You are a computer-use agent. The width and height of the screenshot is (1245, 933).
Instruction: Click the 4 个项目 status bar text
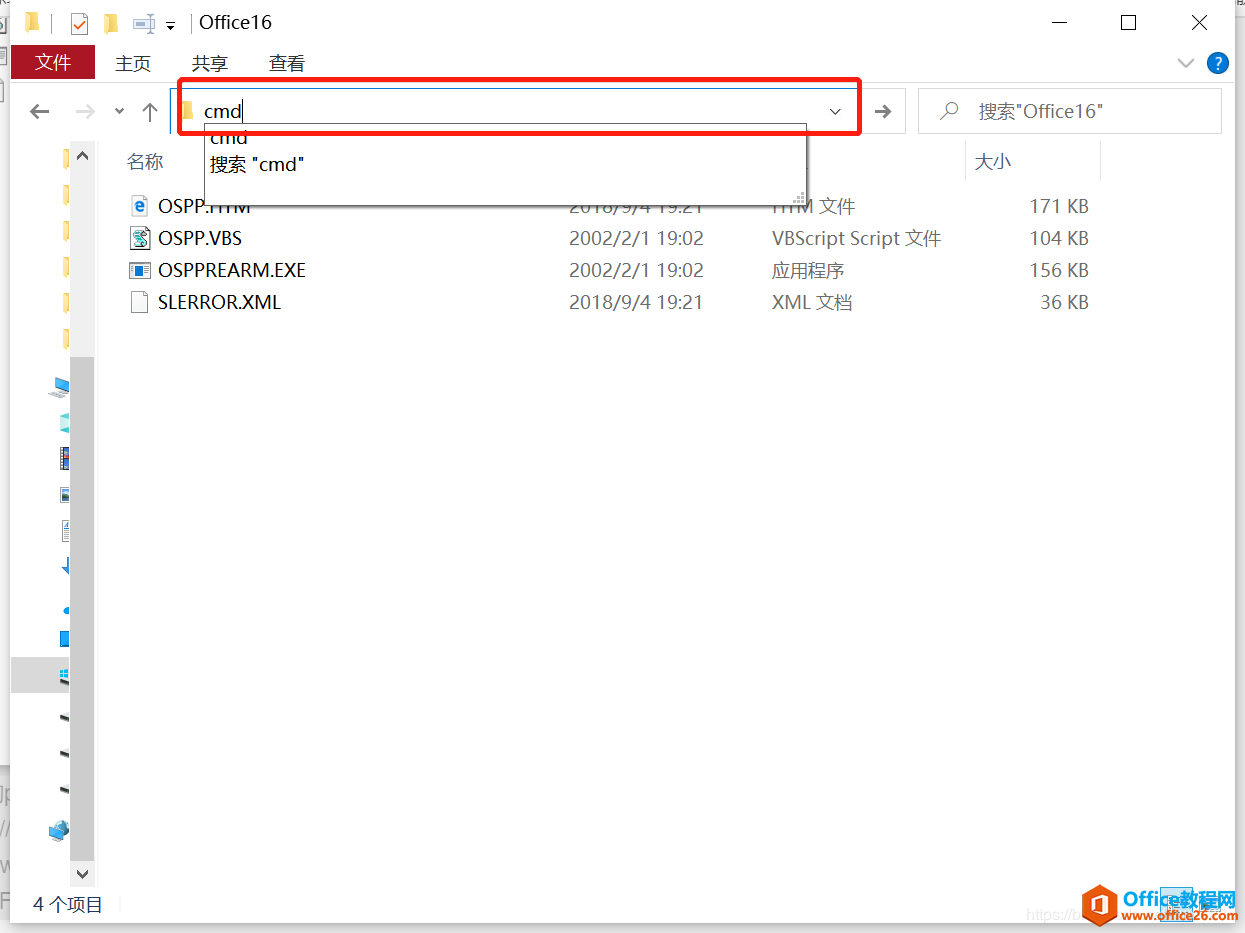click(68, 904)
